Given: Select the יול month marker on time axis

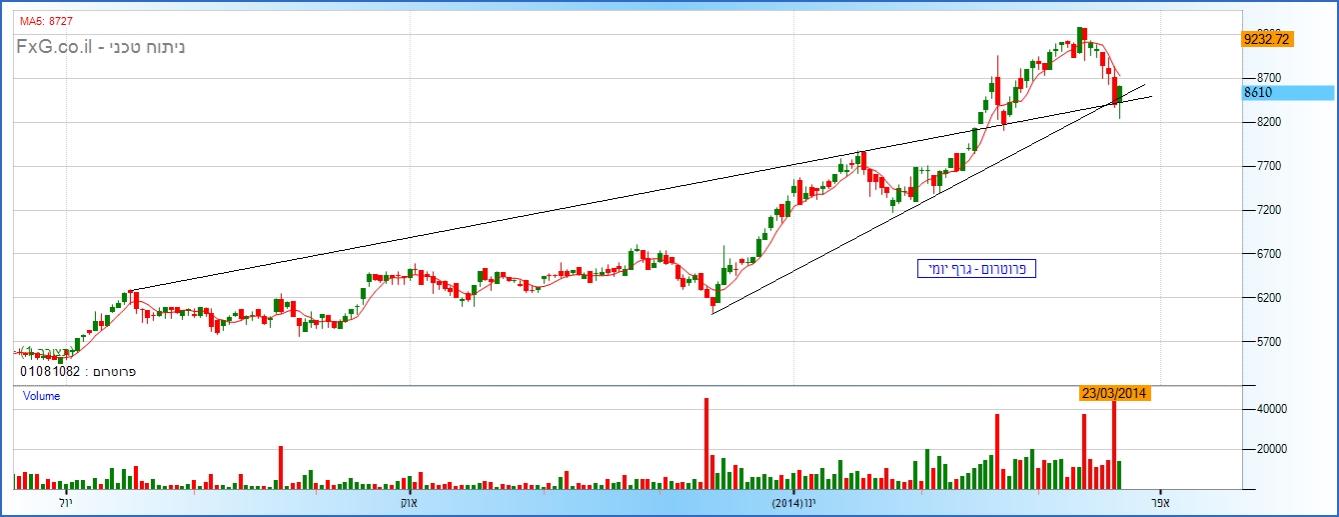Looking at the screenshot, I should 65,501.
